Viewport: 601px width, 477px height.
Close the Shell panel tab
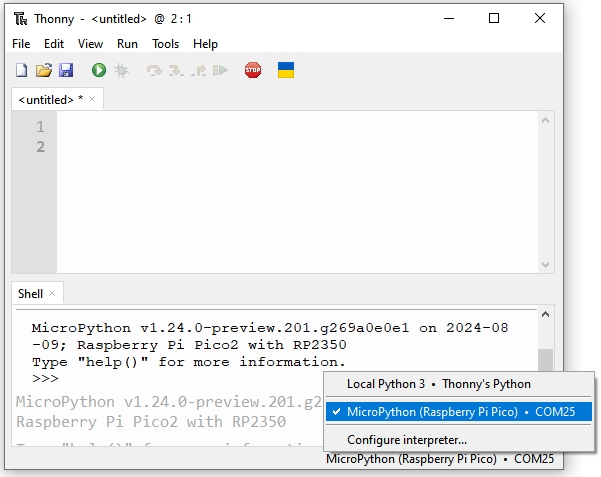(x=52, y=293)
